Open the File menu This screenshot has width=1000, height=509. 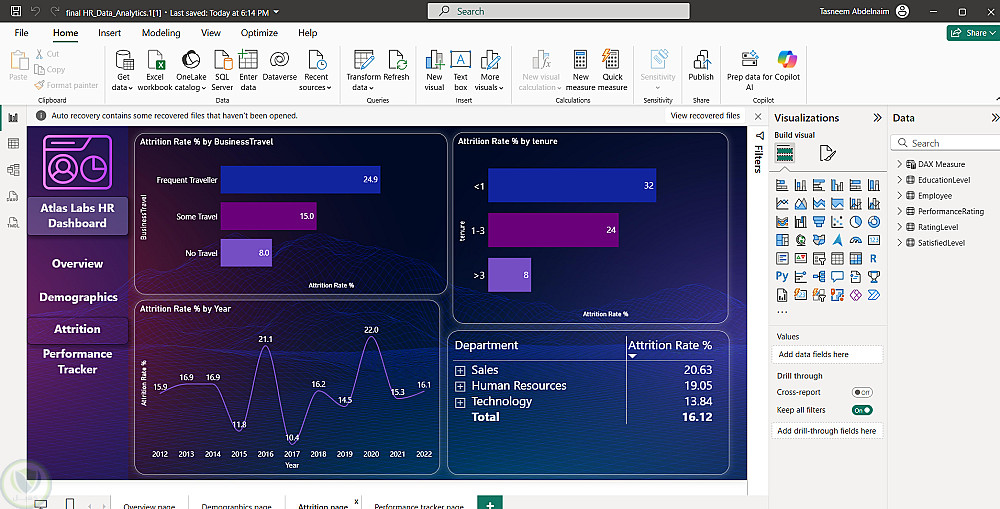click(22, 33)
